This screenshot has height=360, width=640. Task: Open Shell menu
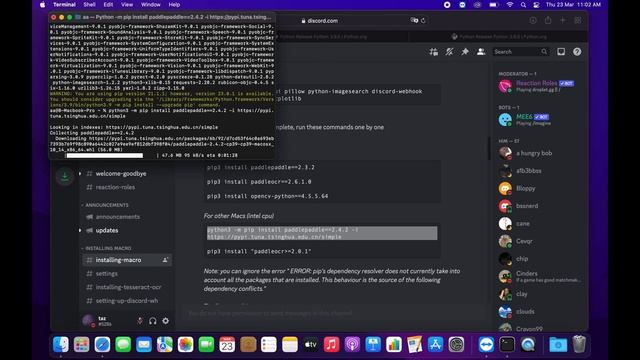(89, 4)
